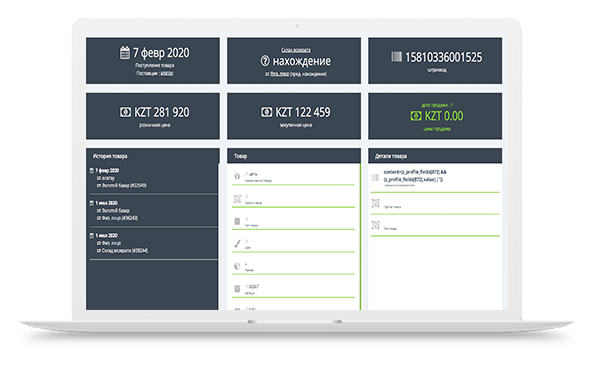Click the article number field in Товар panel
This screenshot has width=595, height=371.
tap(293, 289)
